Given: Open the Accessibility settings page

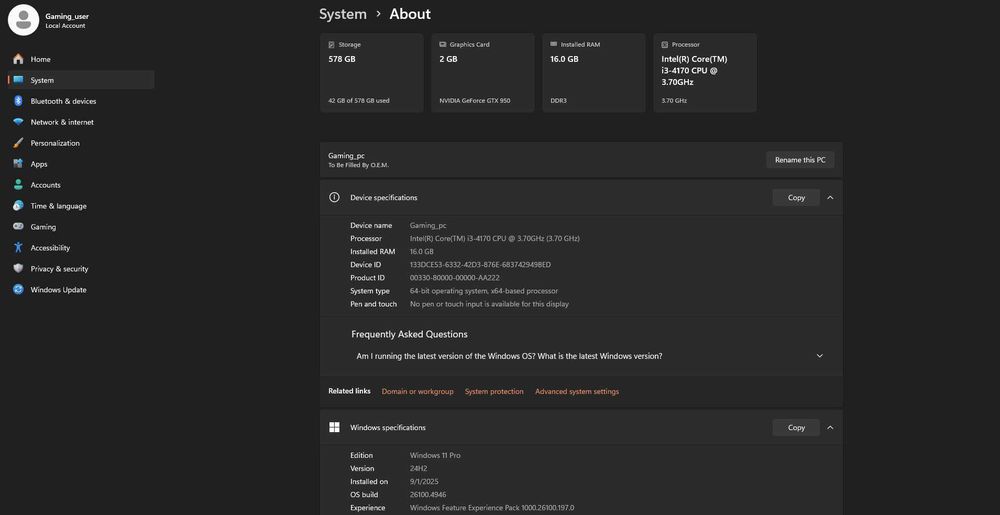Looking at the screenshot, I should (50, 248).
